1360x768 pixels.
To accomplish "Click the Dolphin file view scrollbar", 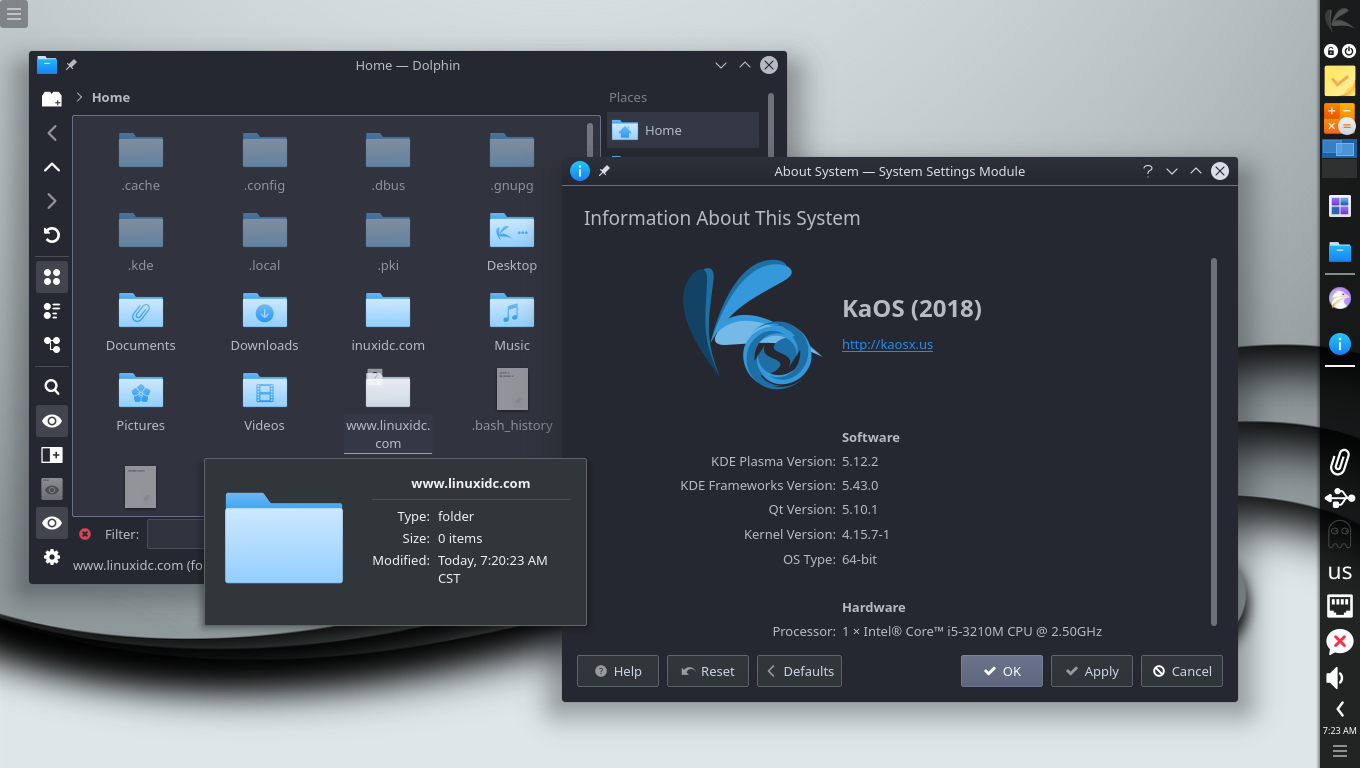I will pyautogui.click(x=590, y=140).
